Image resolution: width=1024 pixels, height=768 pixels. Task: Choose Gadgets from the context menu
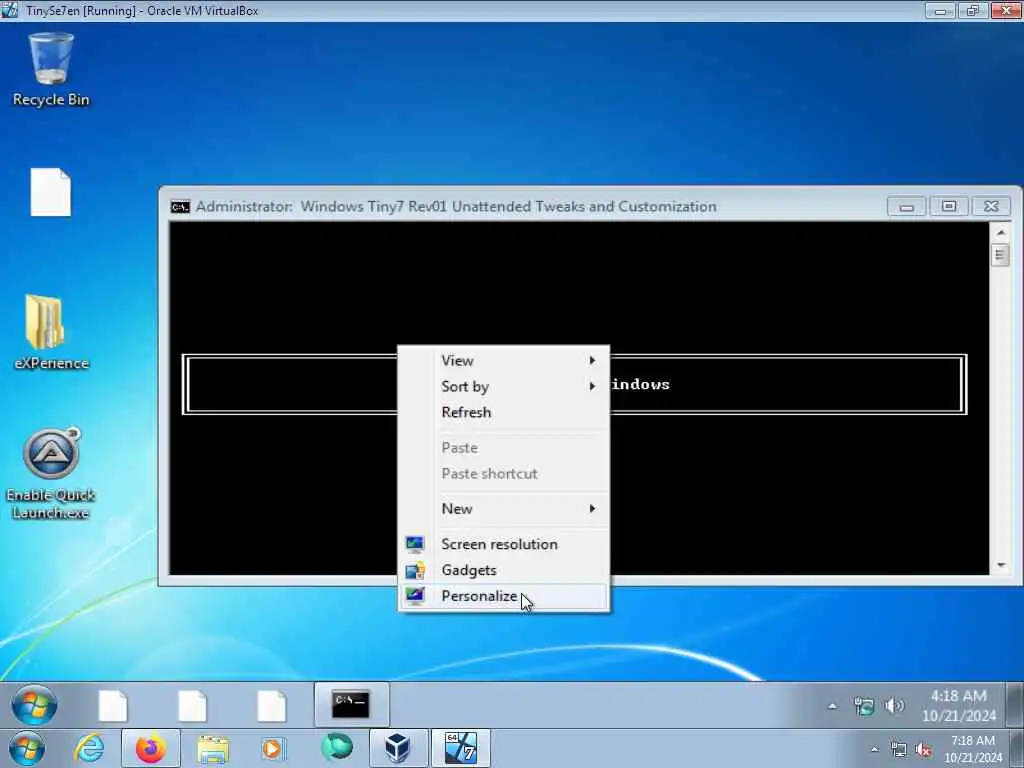[x=504, y=570]
